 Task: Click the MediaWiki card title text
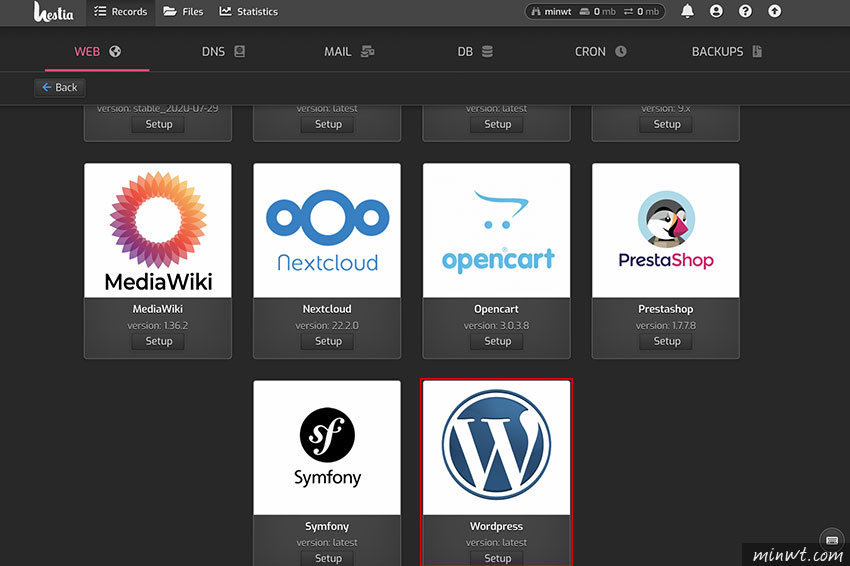158,309
